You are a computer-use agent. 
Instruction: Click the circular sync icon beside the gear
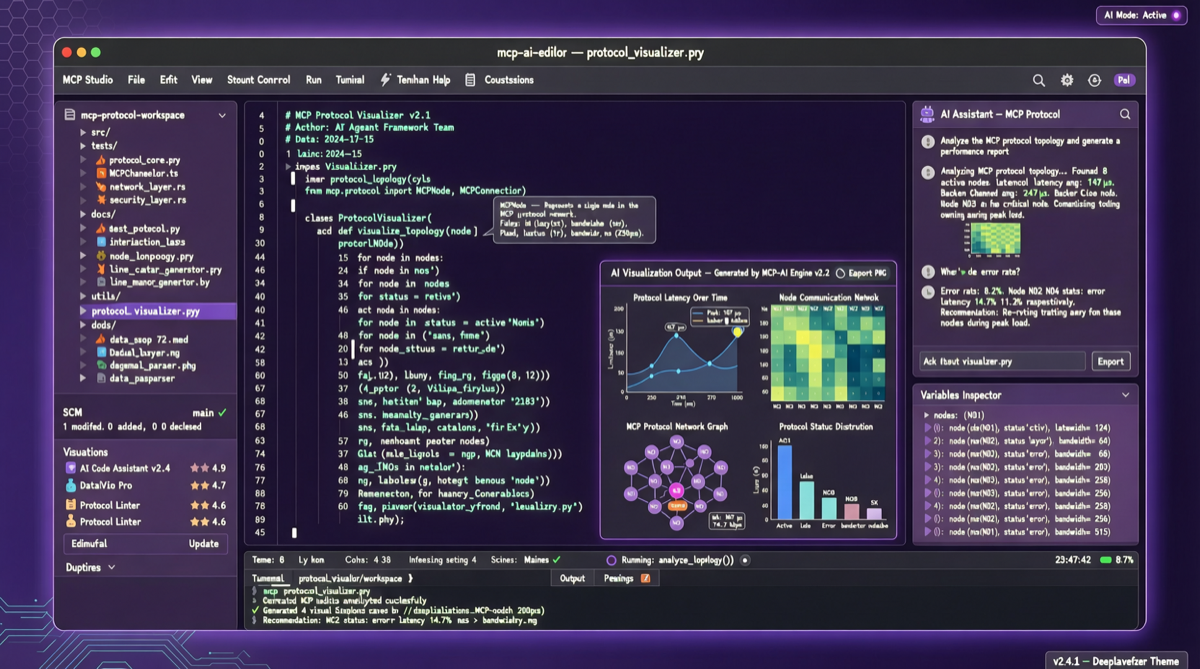[1094, 80]
